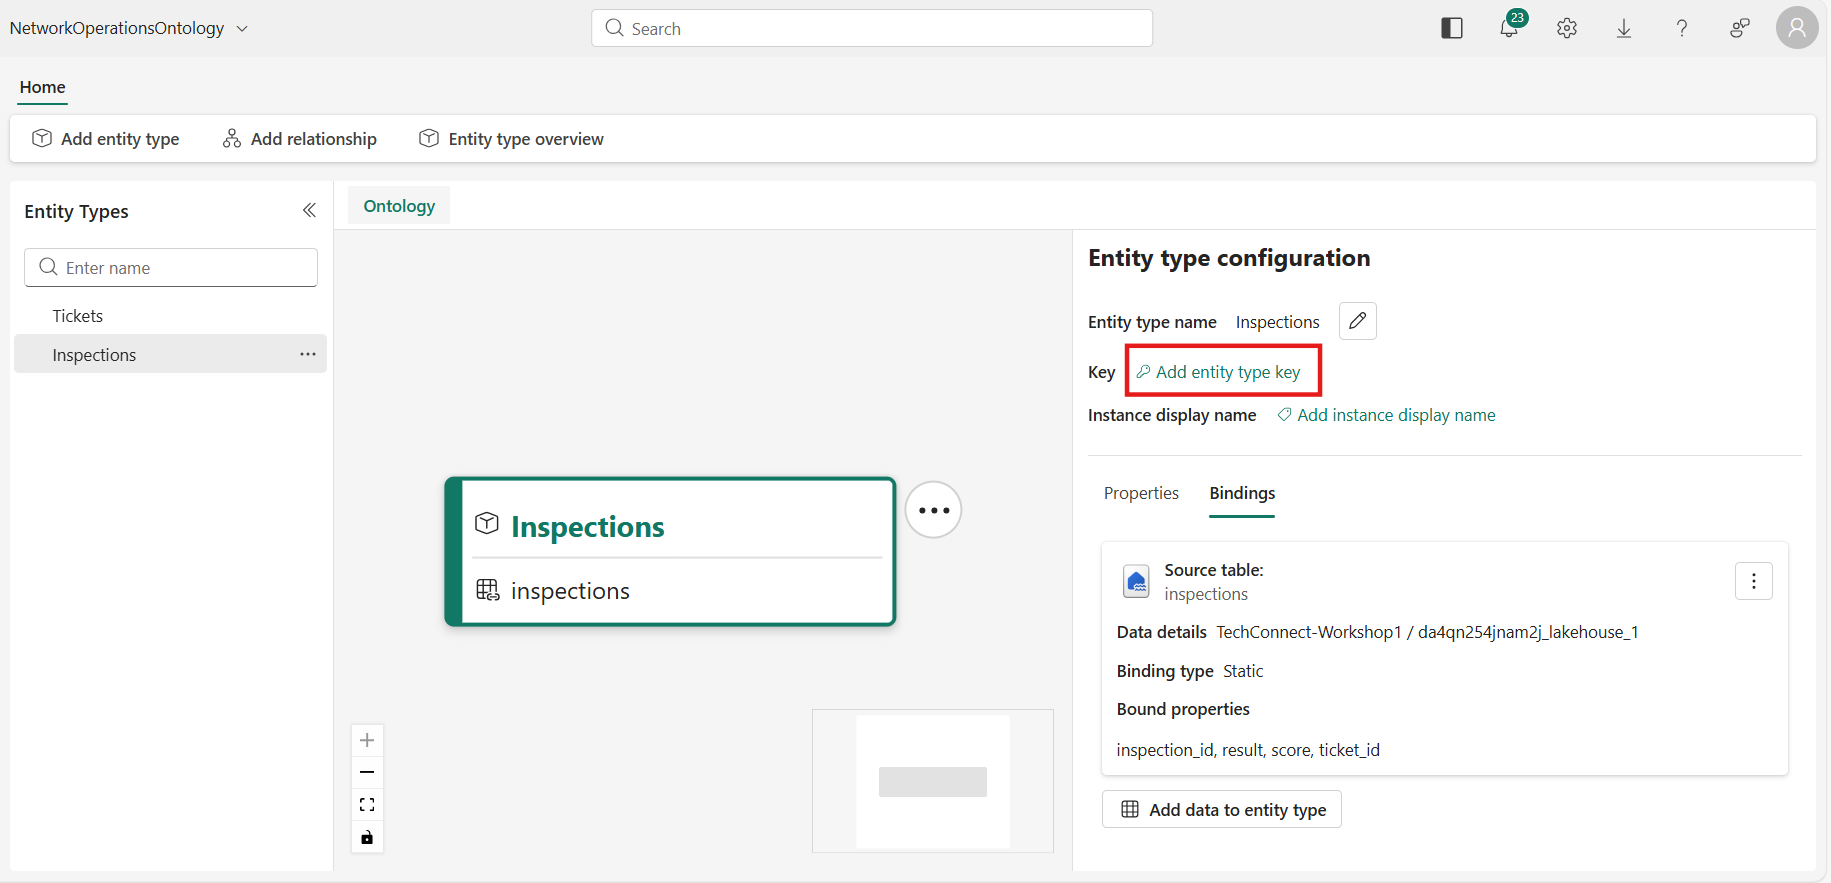Click the lakehouse source table icon
This screenshot has height=883, width=1831.
[x=1137, y=581]
